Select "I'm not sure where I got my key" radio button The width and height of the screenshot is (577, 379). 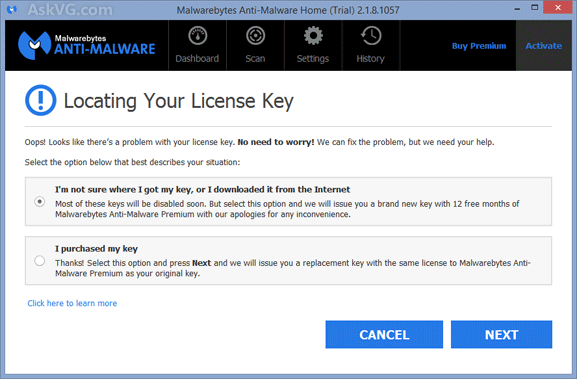(x=39, y=202)
